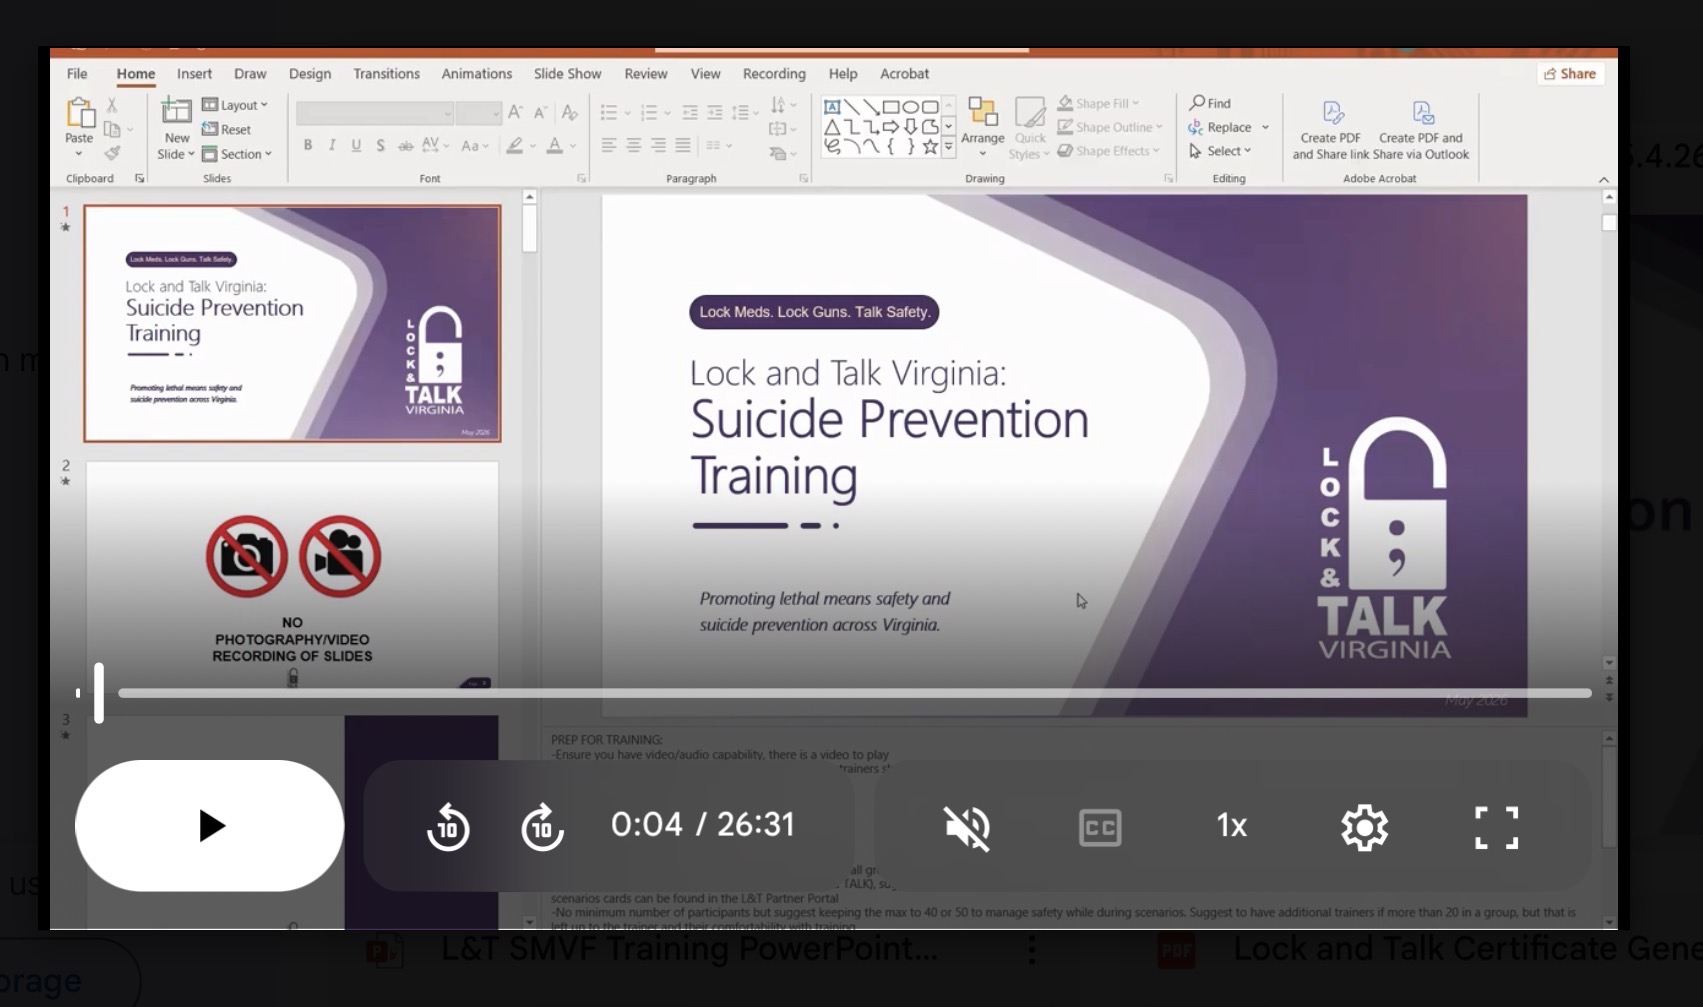Skip forward 10 seconds in the video
Screen dimensions: 1703x1007
tap(542, 827)
